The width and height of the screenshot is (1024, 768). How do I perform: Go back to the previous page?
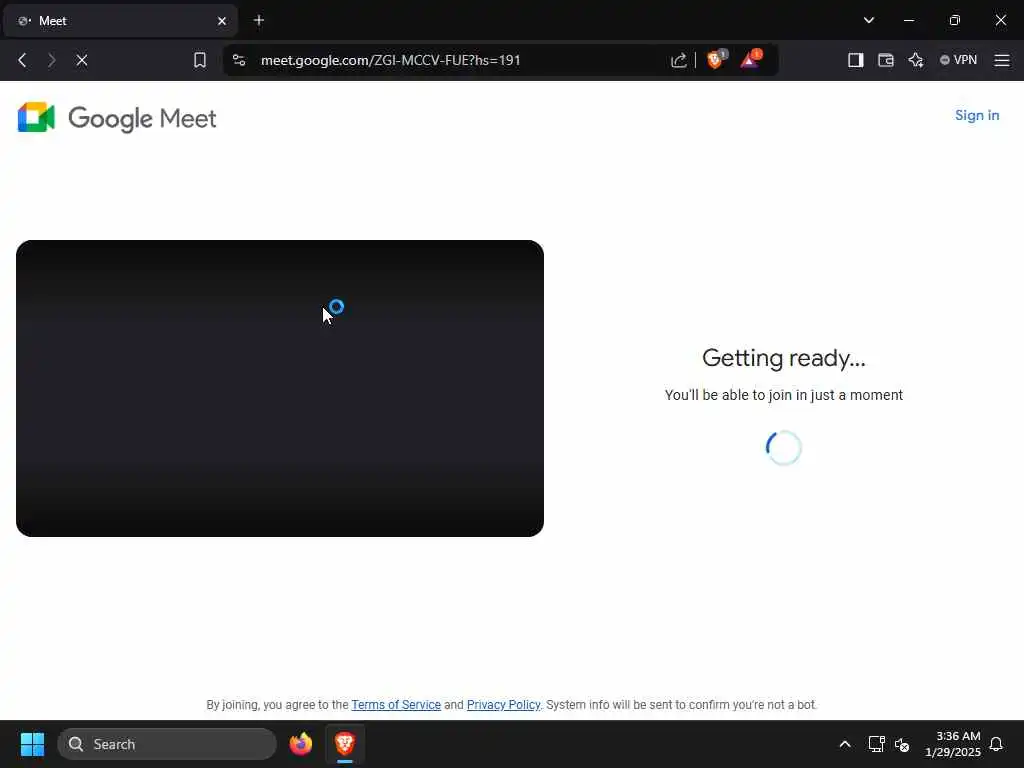click(x=22, y=60)
